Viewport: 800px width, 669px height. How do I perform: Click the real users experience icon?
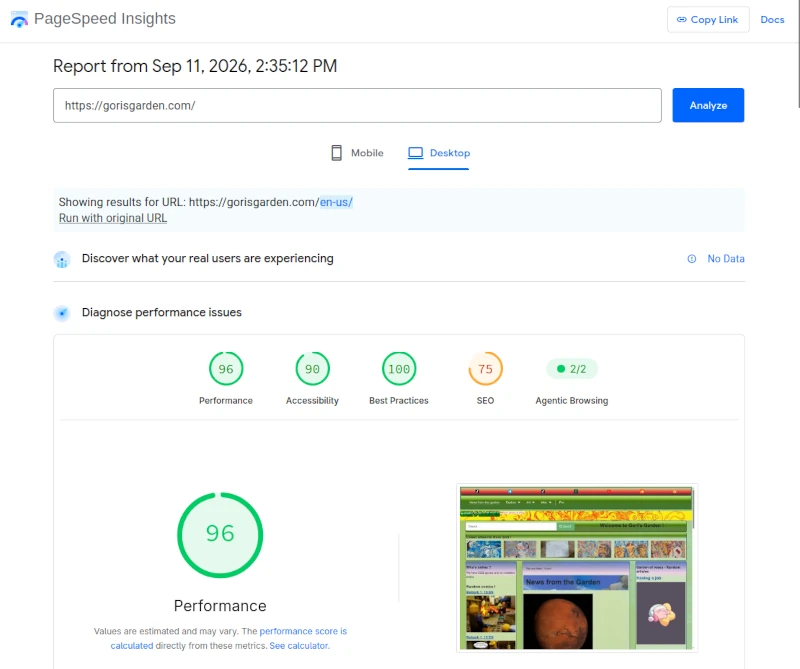point(62,260)
